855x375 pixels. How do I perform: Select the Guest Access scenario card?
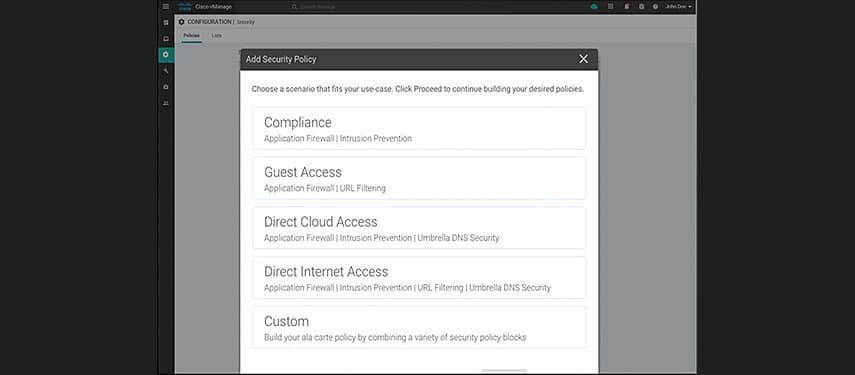tap(419, 178)
